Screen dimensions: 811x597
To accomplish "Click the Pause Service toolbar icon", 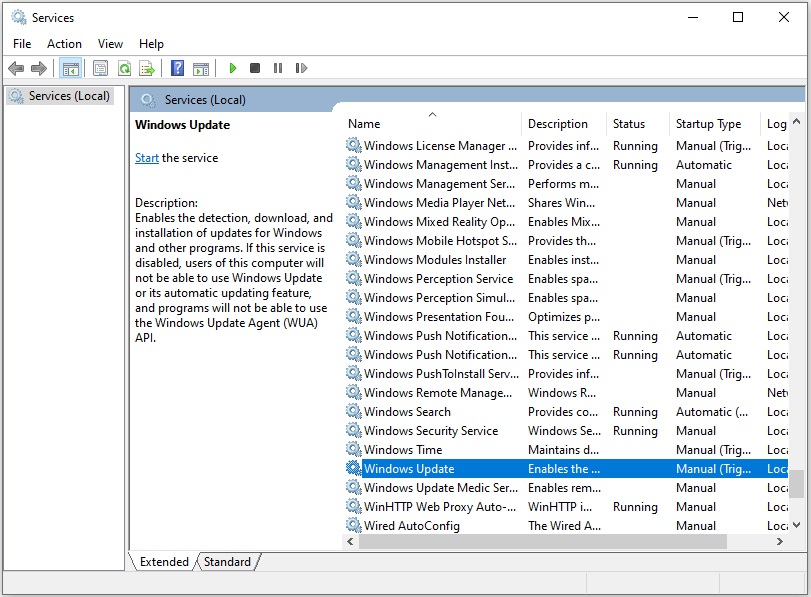I will coord(278,68).
